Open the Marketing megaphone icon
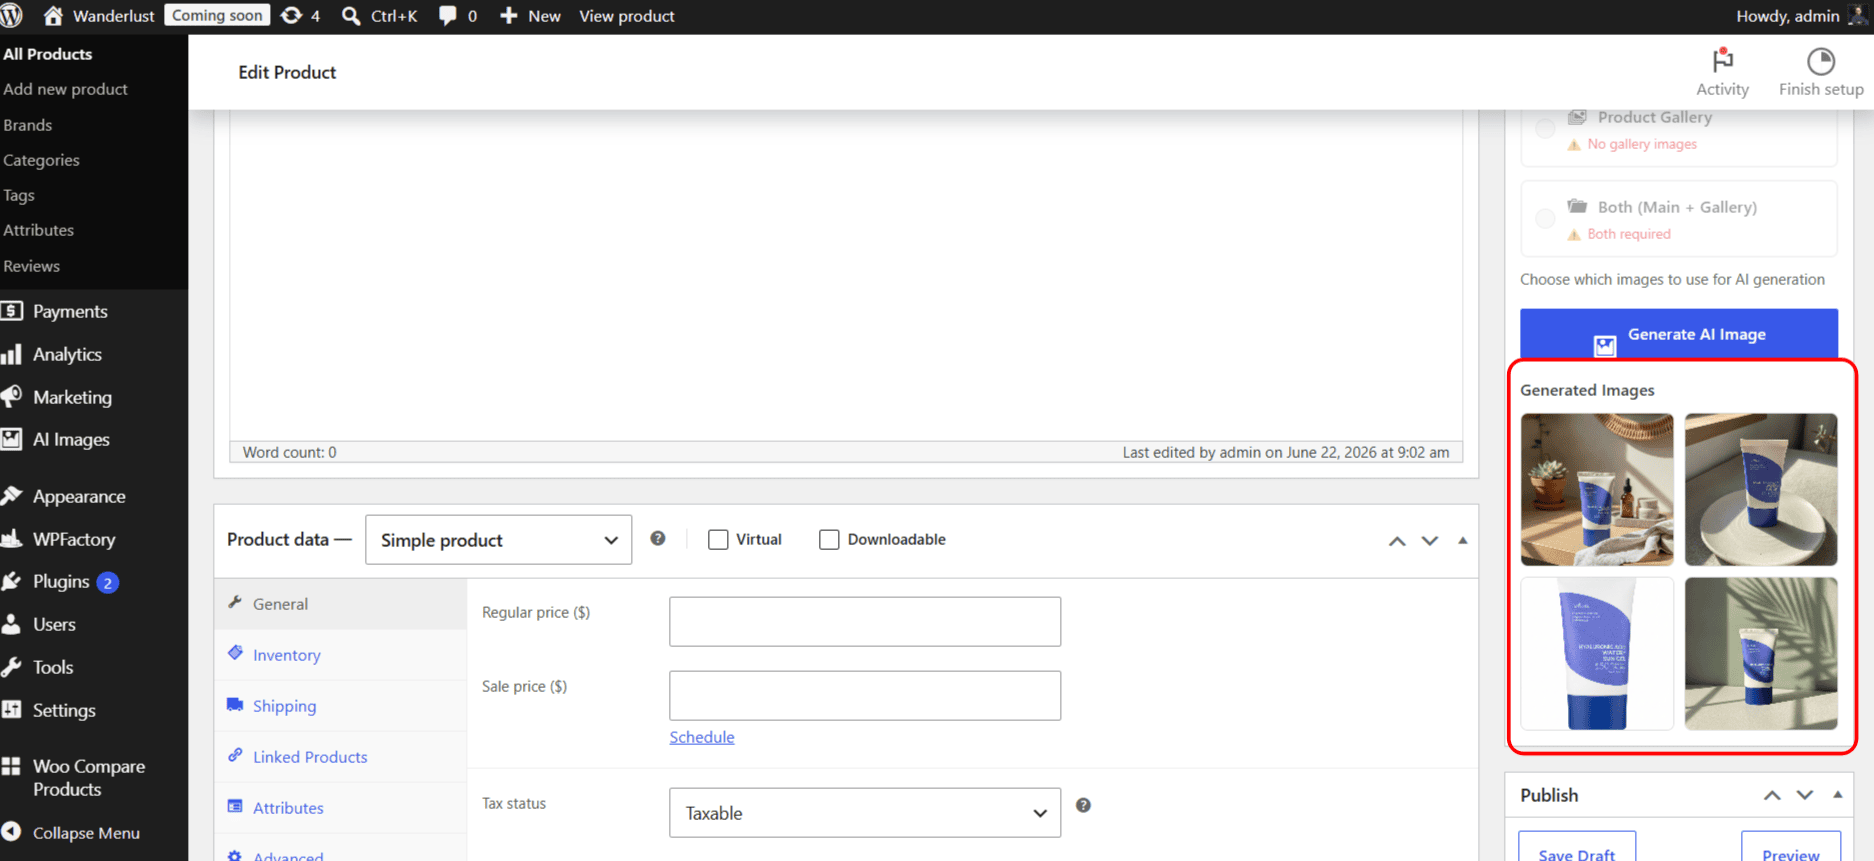This screenshot has width=1874, height=861. 12,397
